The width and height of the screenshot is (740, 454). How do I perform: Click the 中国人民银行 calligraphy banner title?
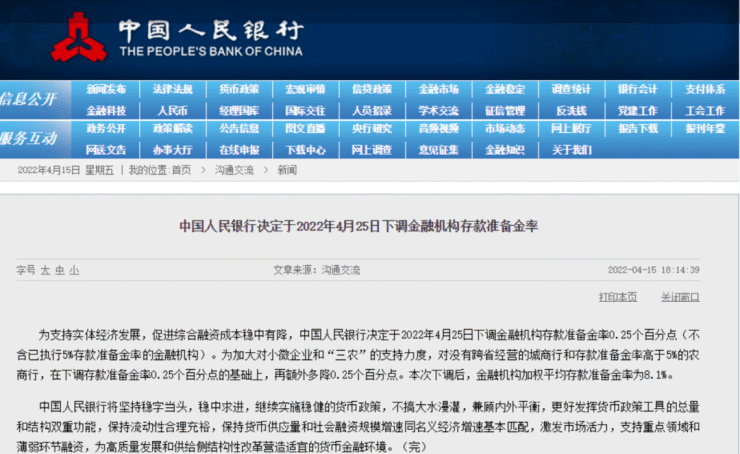click(x=211, y=30)
